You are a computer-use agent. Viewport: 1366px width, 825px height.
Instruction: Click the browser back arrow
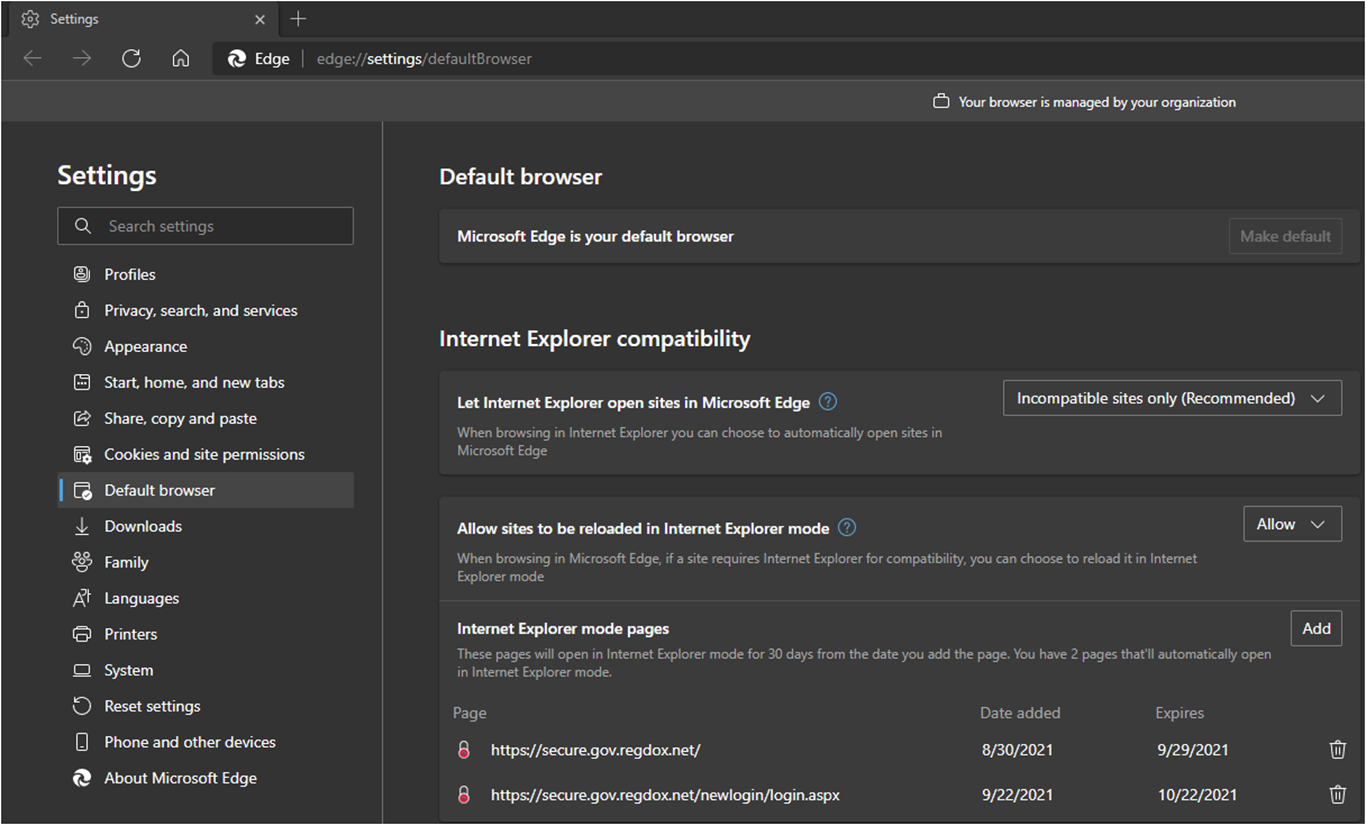pyautogui.click(x=32, y=59)
